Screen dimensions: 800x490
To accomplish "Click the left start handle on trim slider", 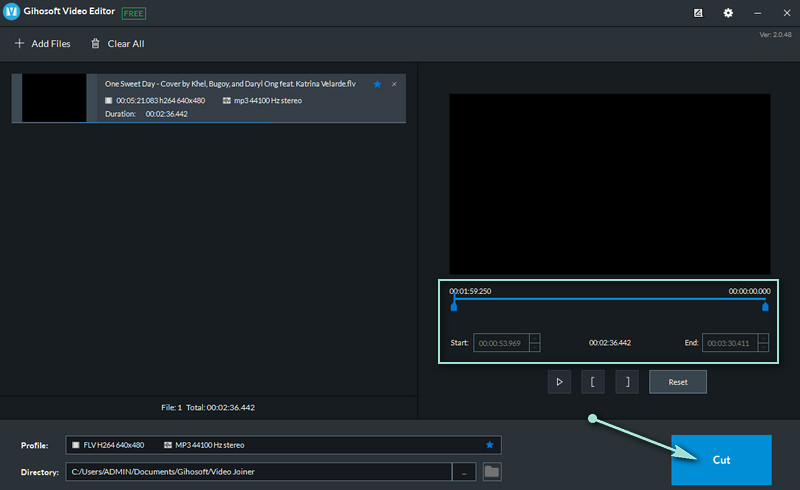I will [x=454, y=305].
